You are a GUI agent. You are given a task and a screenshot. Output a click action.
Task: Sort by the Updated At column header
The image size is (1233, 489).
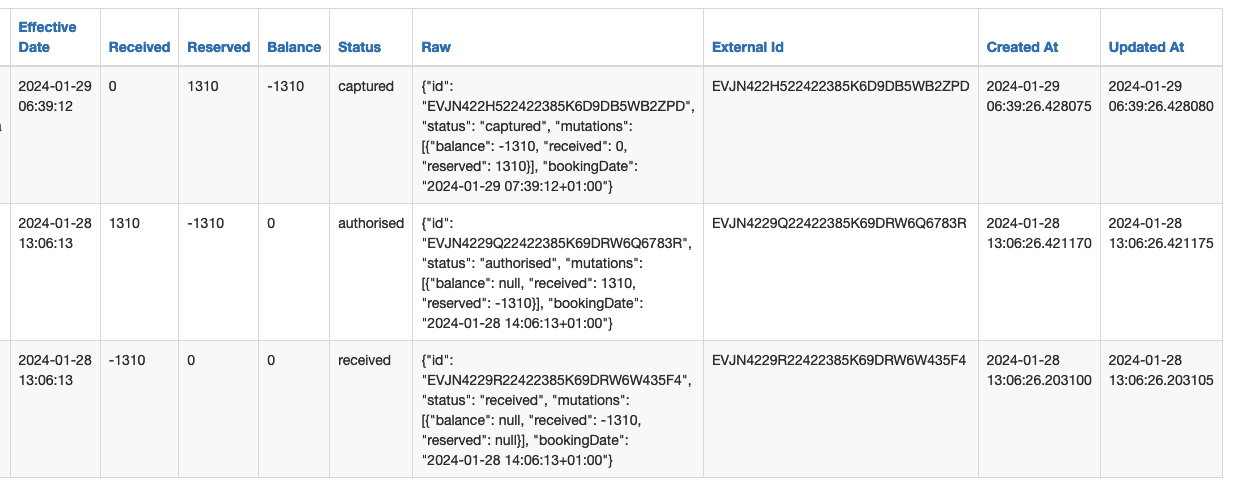(x=1146, y=47)
